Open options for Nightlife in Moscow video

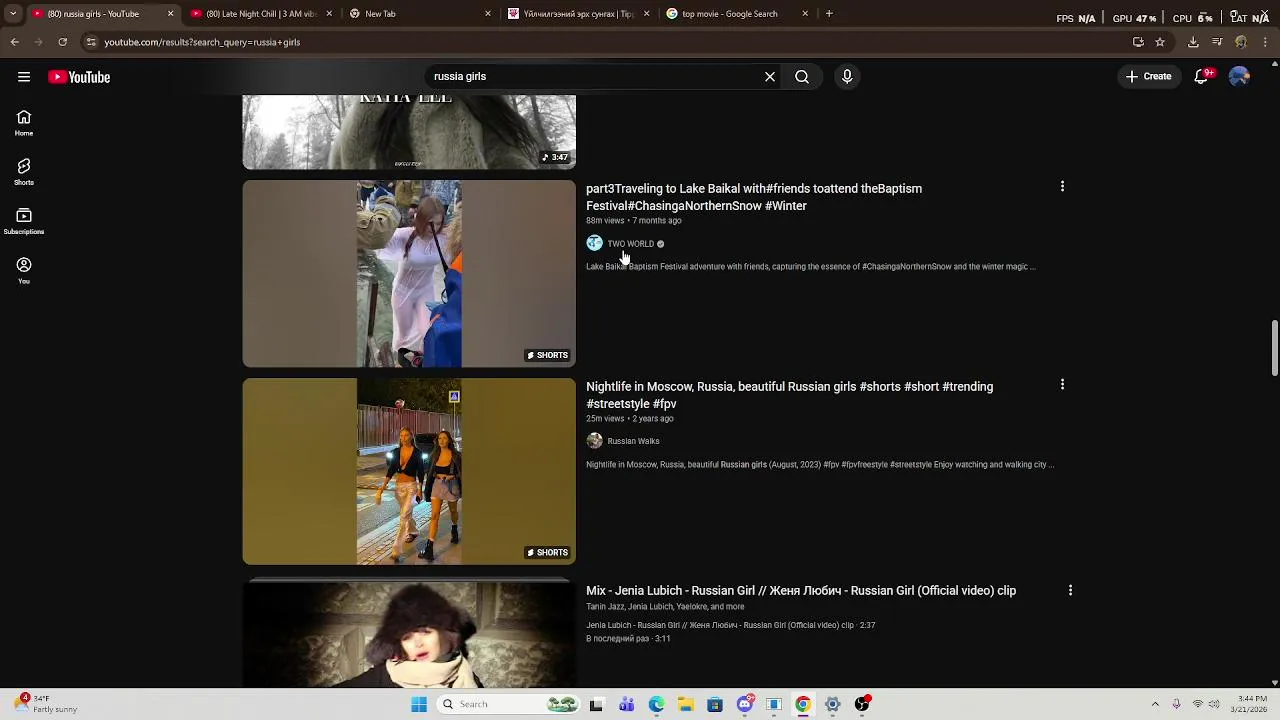pos(1062,384)
